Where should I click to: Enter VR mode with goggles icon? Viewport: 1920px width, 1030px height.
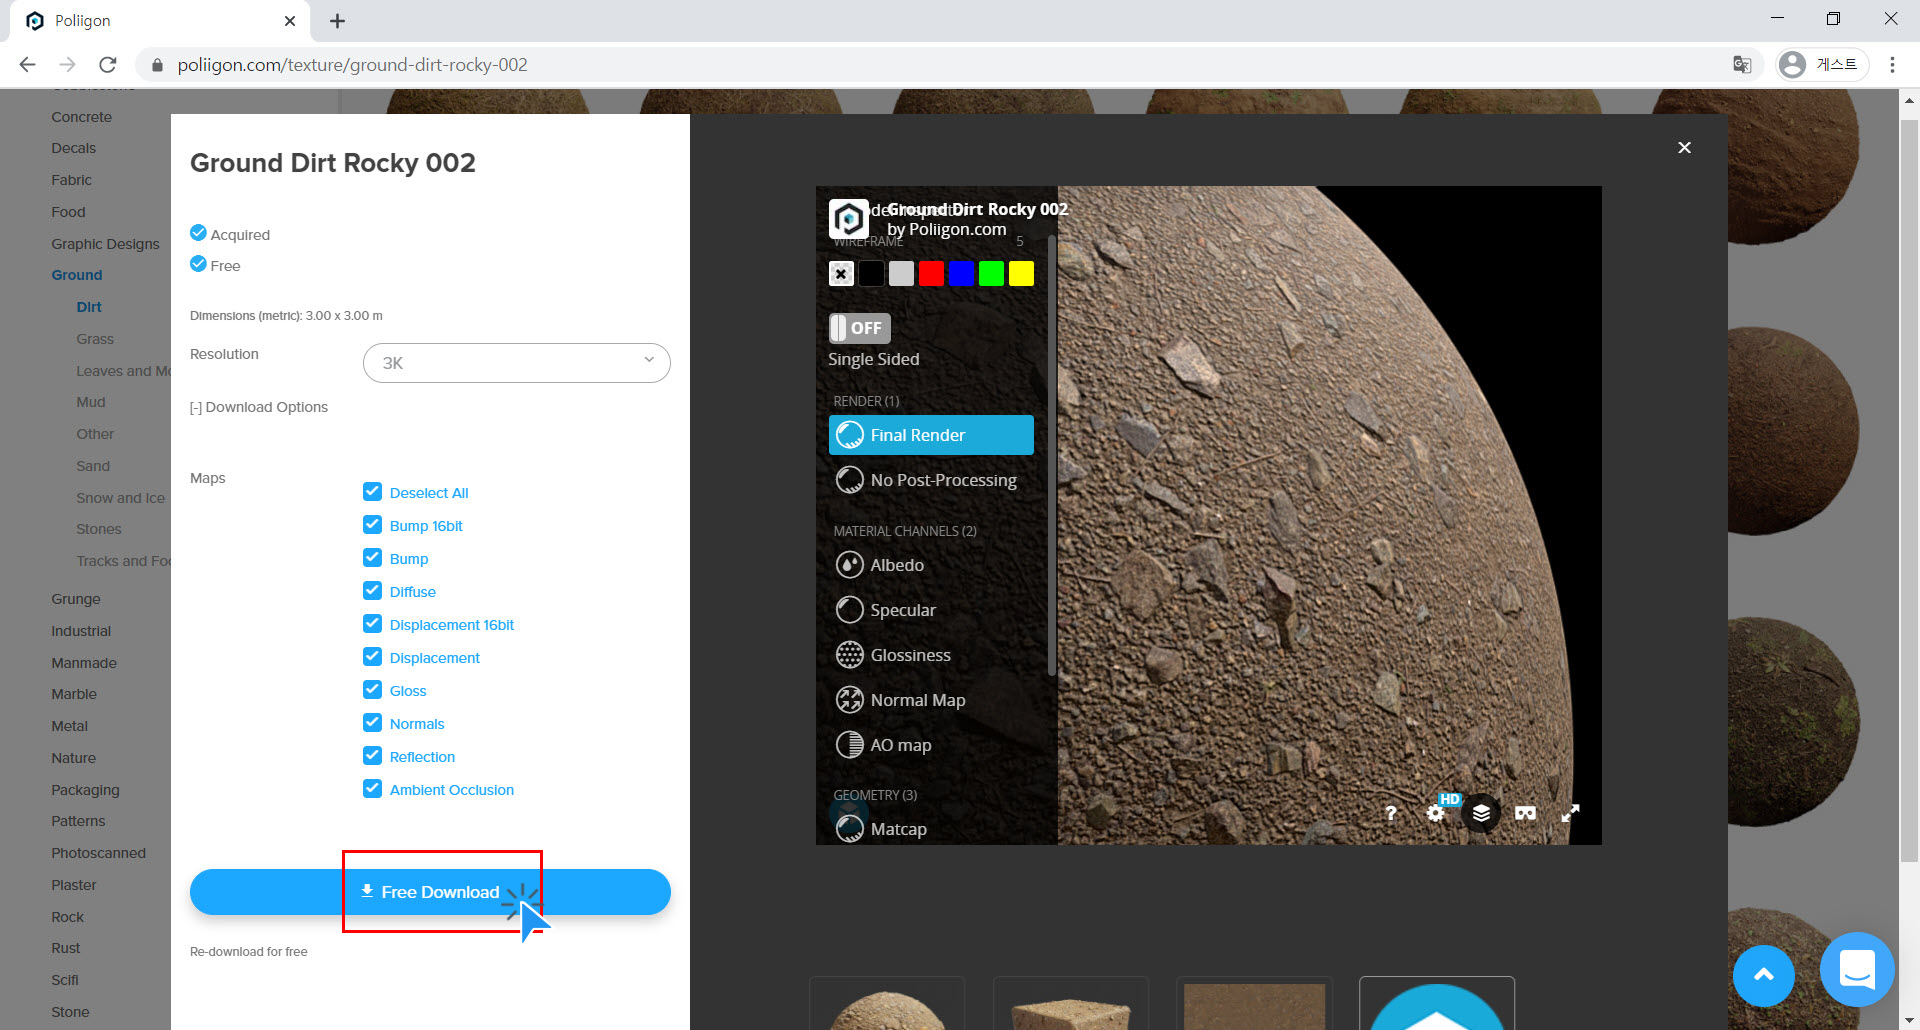pos(1525,813)
